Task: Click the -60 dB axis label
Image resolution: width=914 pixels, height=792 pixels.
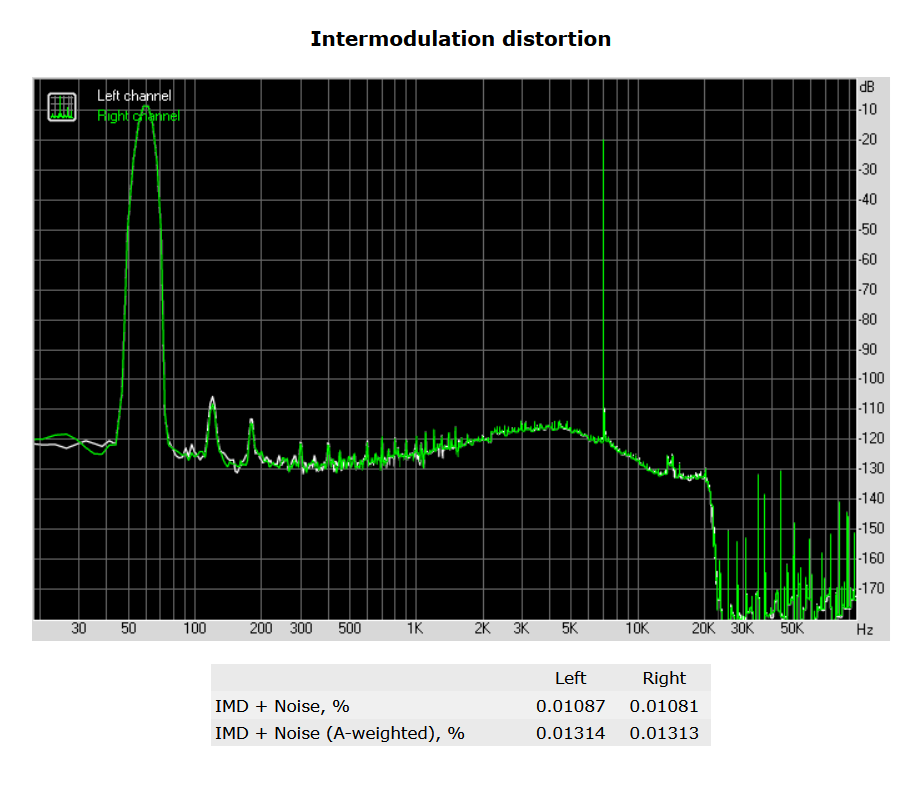Action: (x=867, y=259)
